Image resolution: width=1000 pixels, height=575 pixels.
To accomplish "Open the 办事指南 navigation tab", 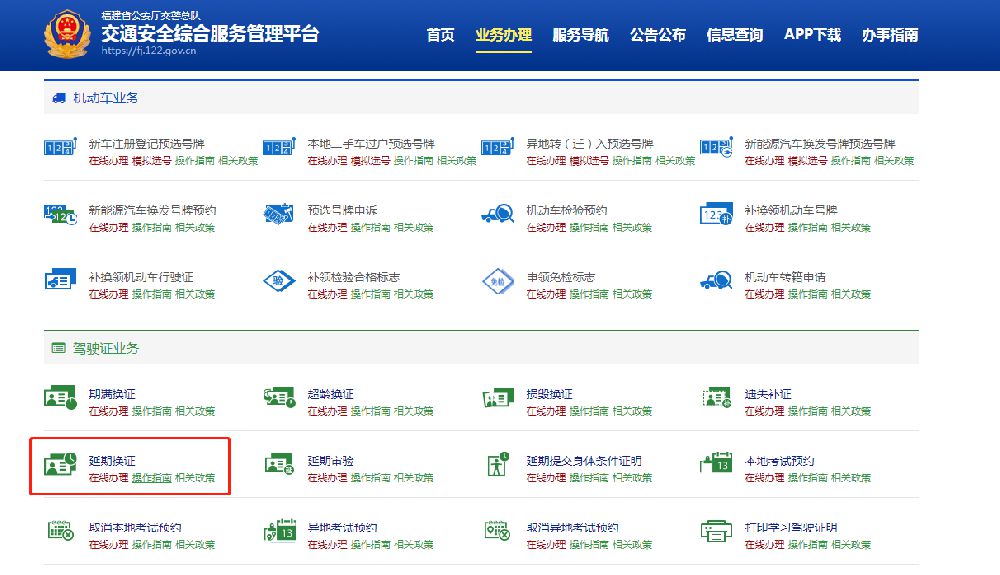I will (x=890, y=34).
